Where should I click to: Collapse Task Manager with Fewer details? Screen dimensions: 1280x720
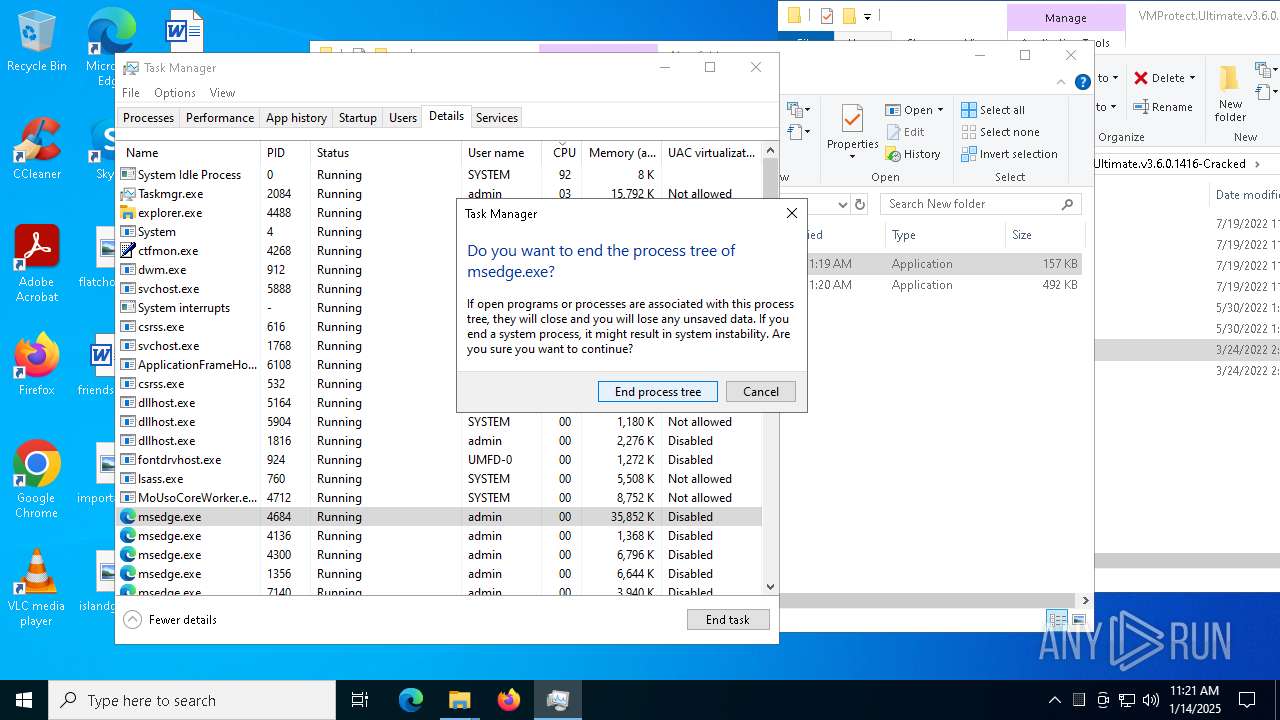coord(170,620)
